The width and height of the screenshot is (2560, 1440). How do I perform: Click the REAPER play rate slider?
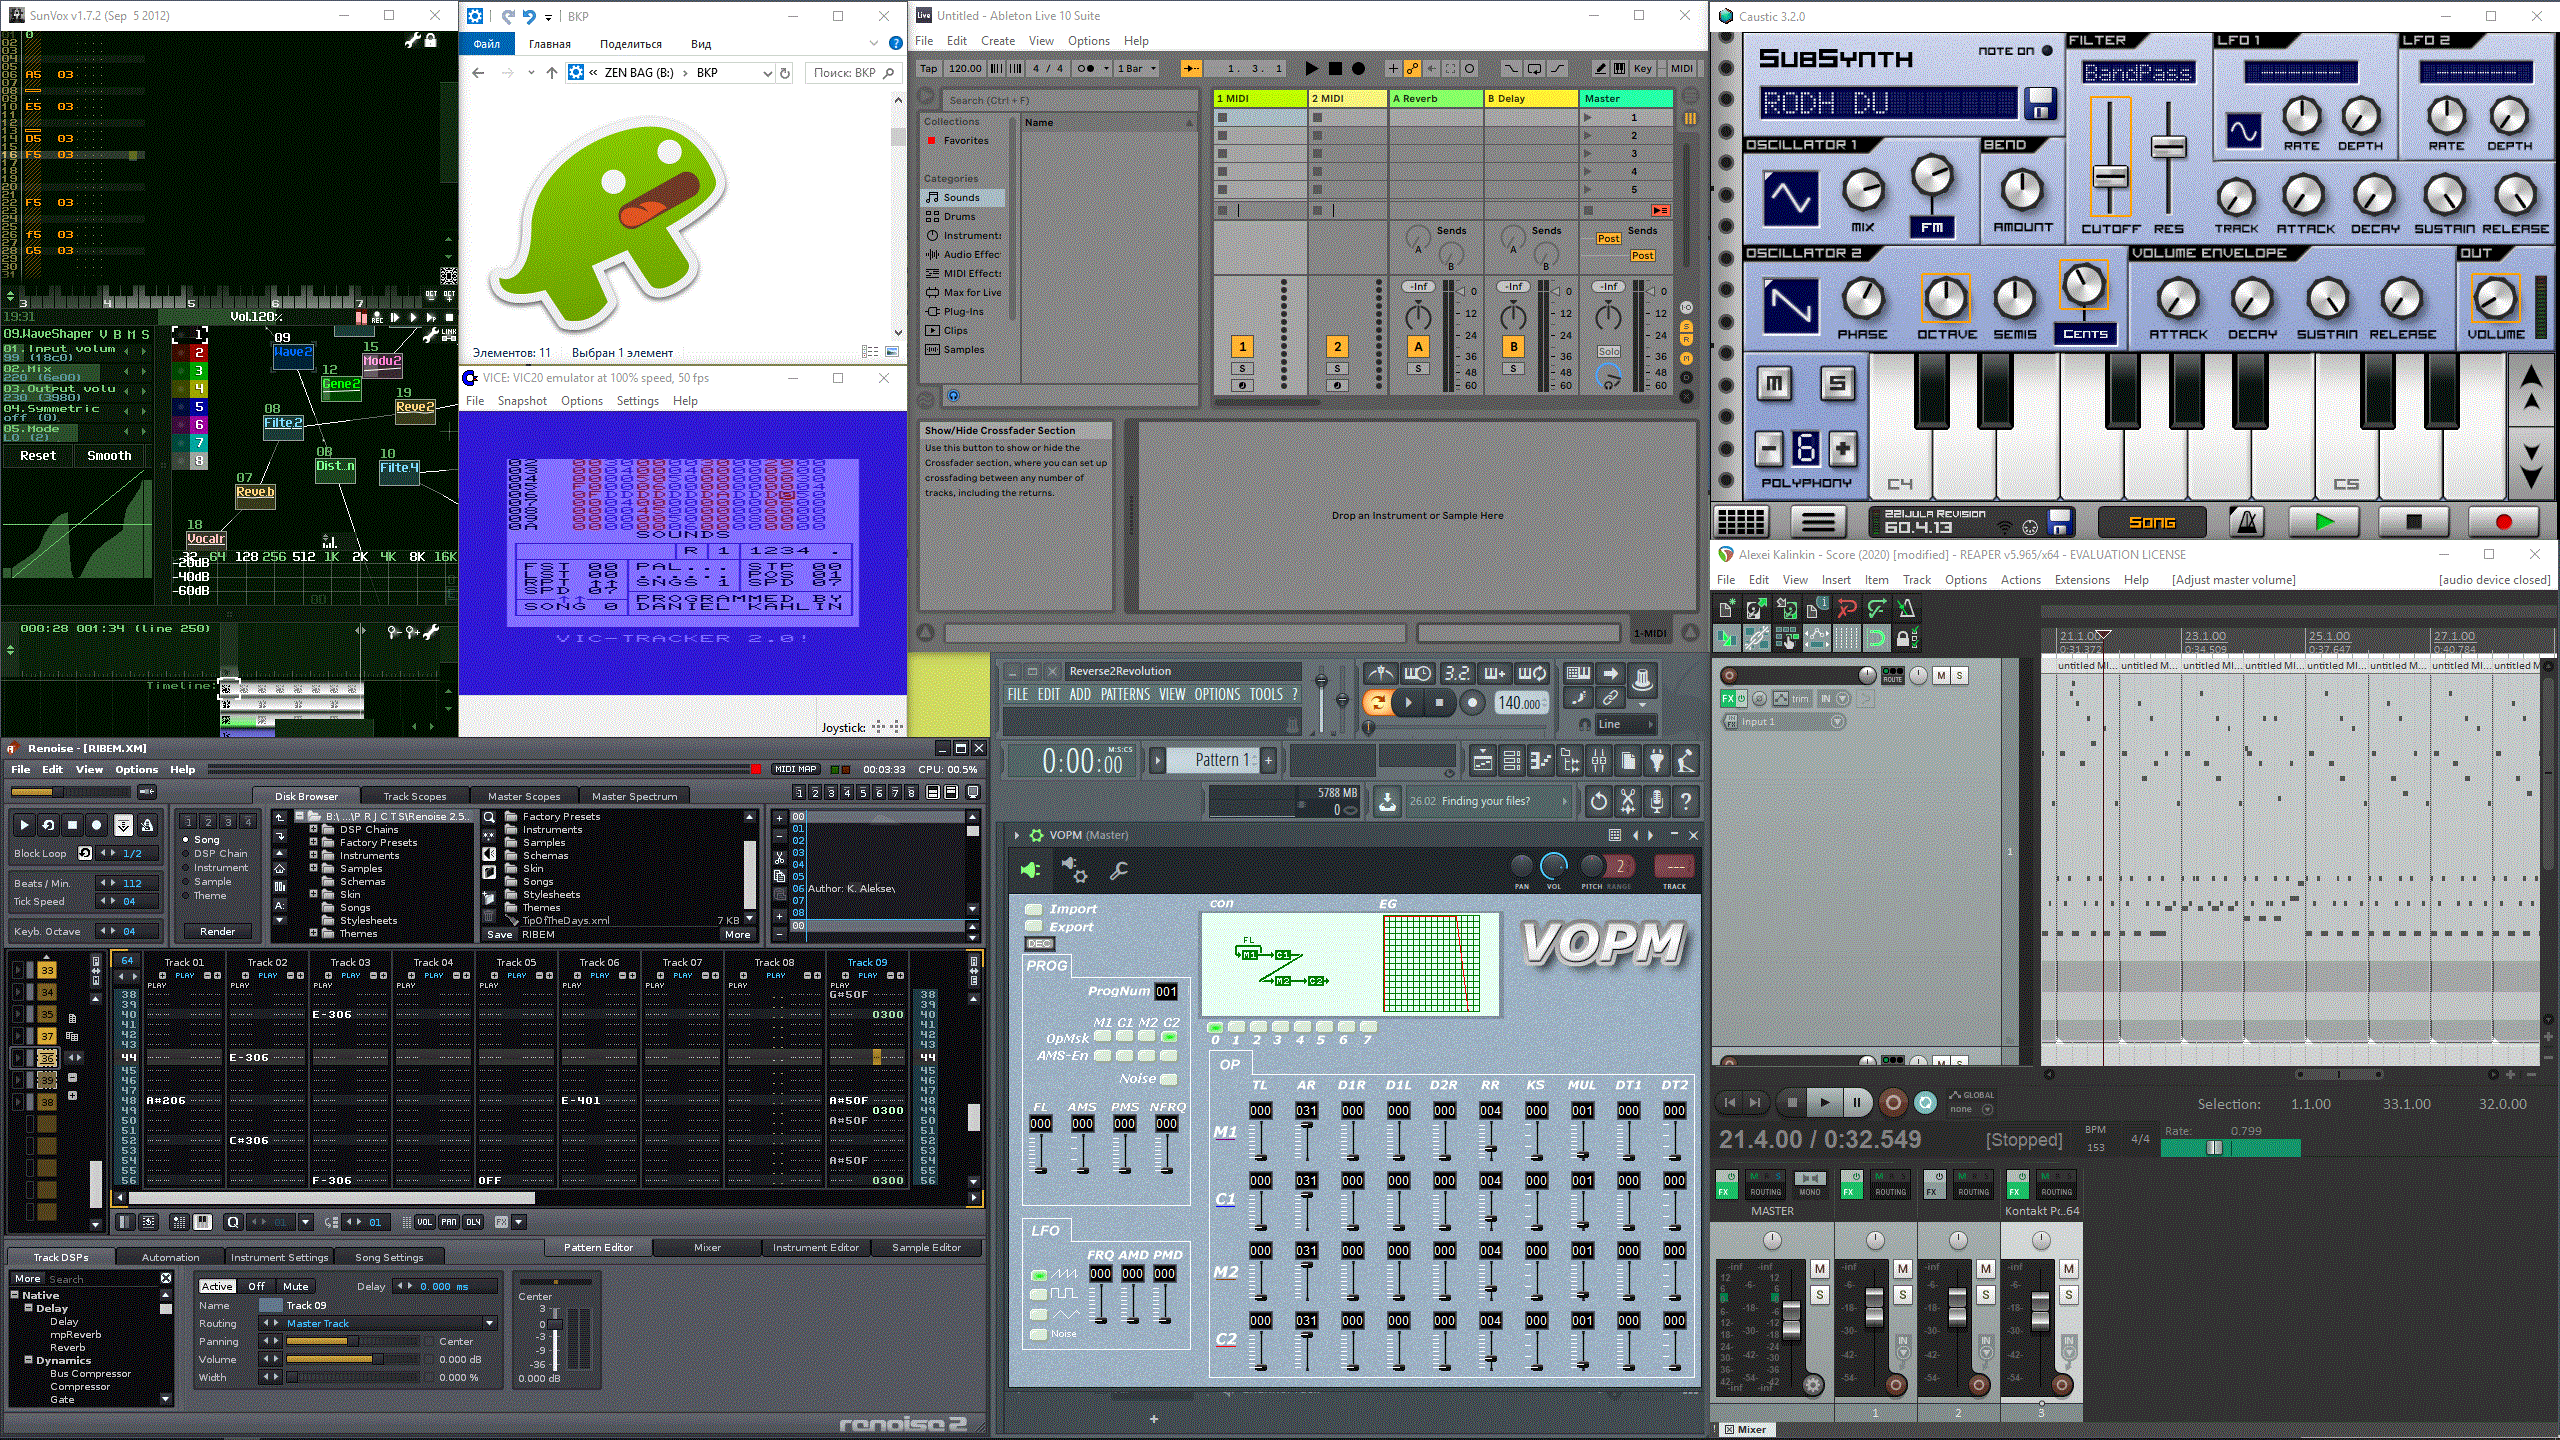(x=2230, y=1148)
